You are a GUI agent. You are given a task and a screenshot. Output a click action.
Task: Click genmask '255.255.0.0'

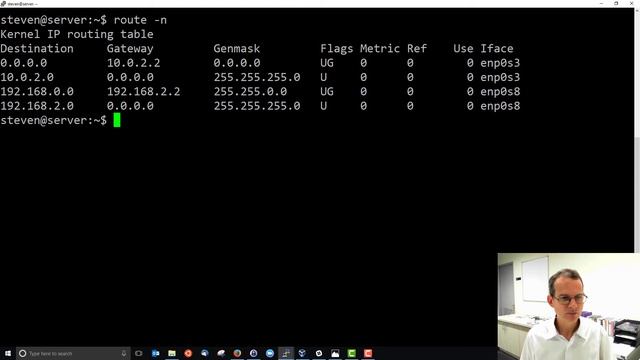coord(250,91)
